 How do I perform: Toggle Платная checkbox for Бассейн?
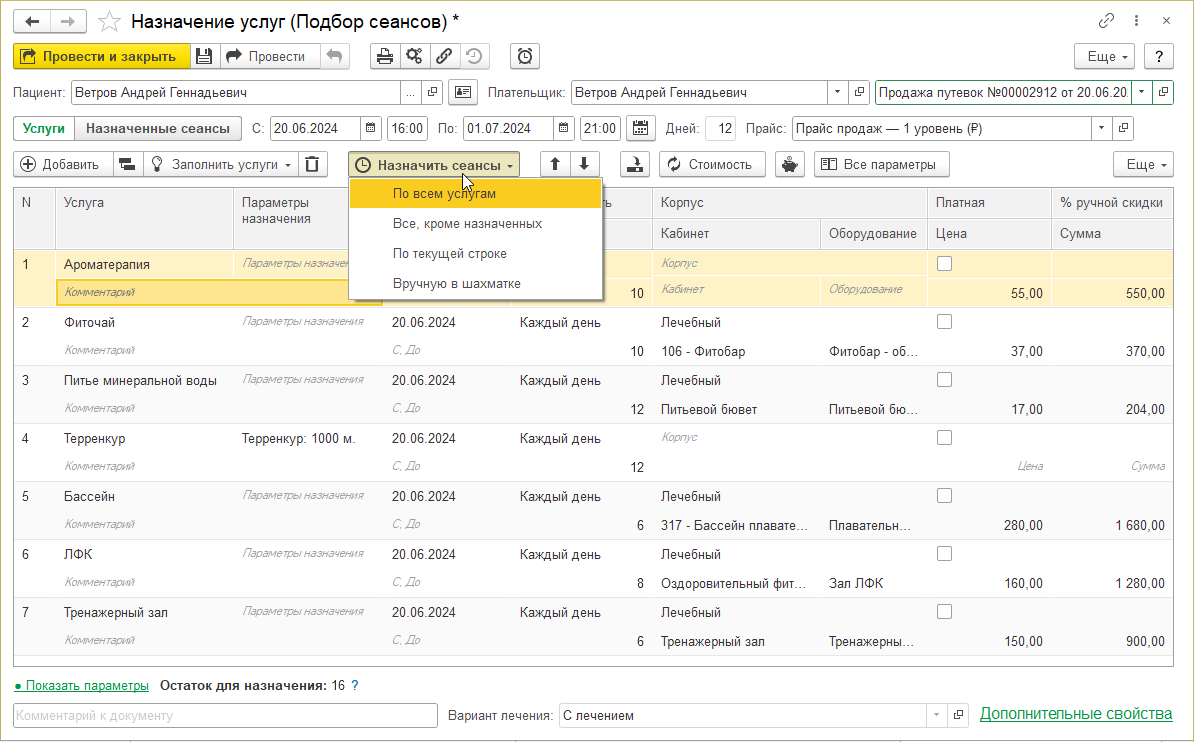[x=944, y=495]
